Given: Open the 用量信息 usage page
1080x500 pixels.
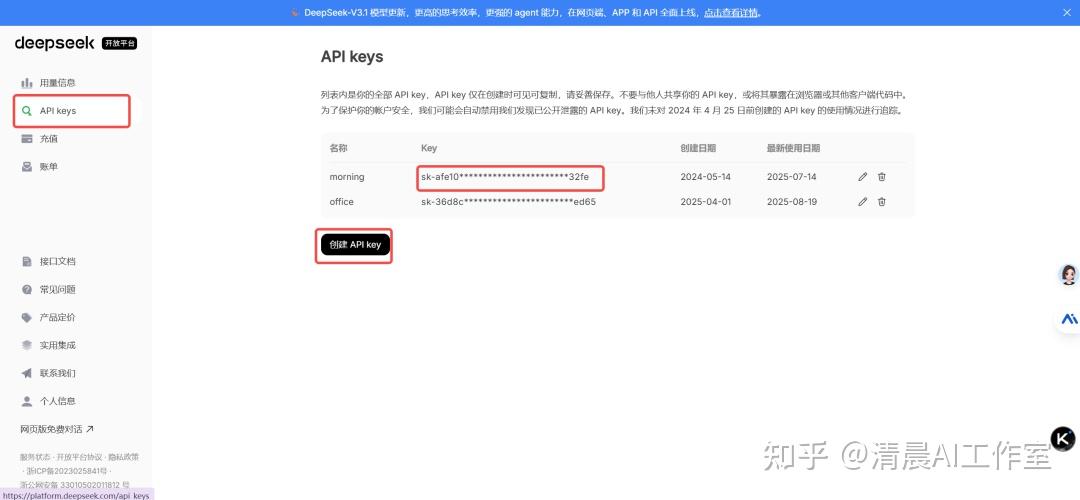Looking at the screenshot, I should pyautogui.click(x=57, y=83).
